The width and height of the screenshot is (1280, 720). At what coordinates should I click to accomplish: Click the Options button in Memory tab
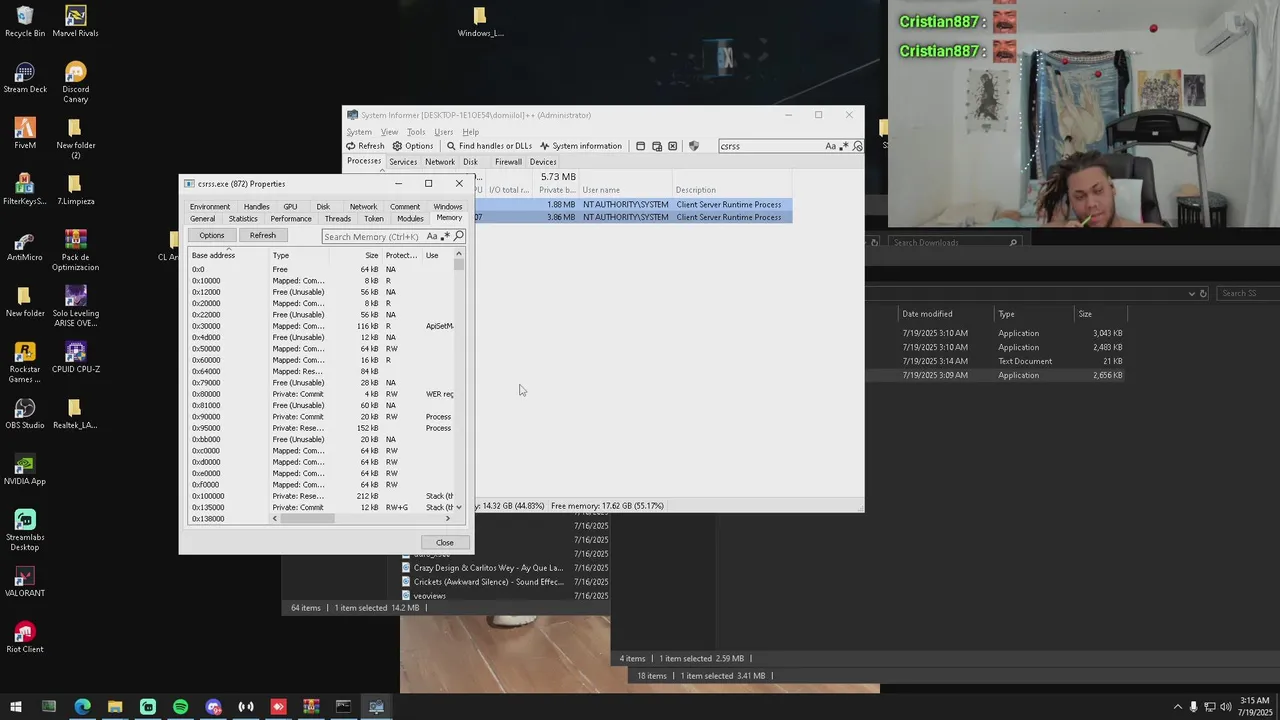211,236
